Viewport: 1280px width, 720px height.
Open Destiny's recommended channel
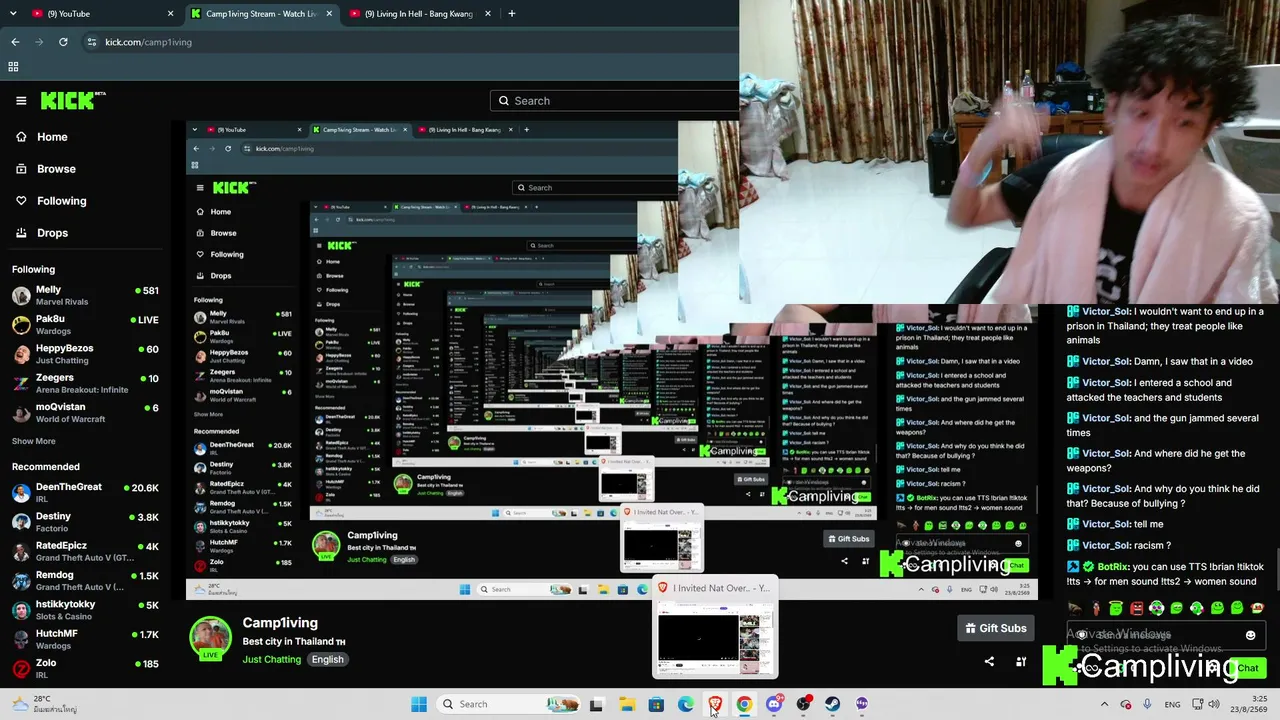click(85, 523)
